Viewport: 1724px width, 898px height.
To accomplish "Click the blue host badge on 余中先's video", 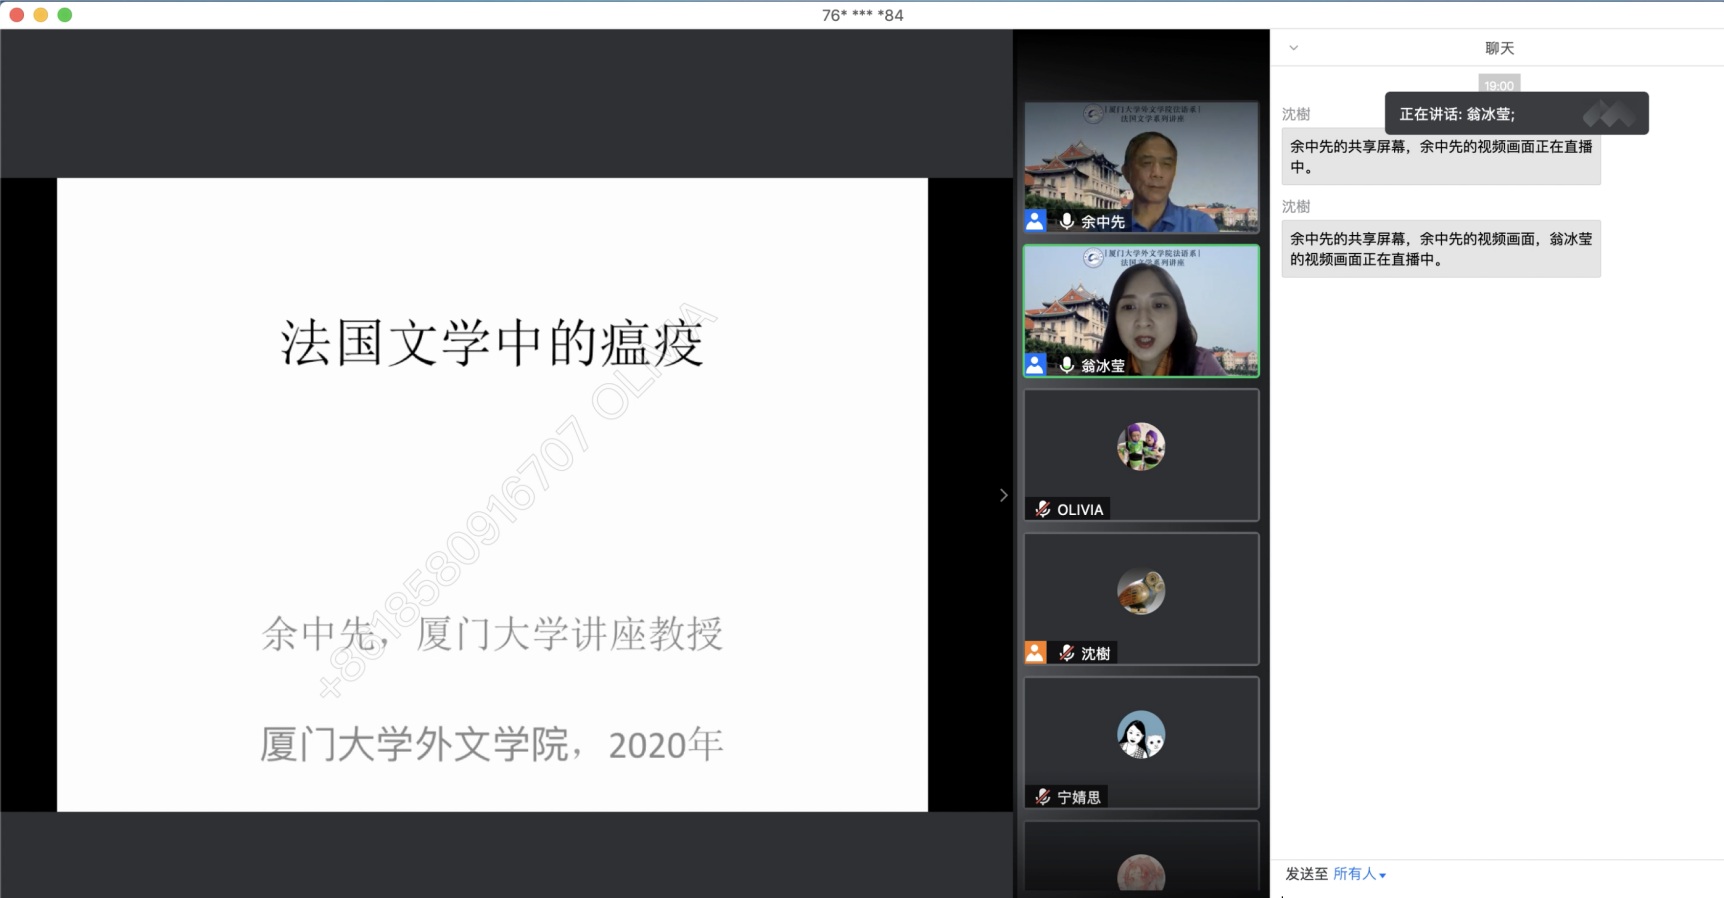I will pos(1035,221).
